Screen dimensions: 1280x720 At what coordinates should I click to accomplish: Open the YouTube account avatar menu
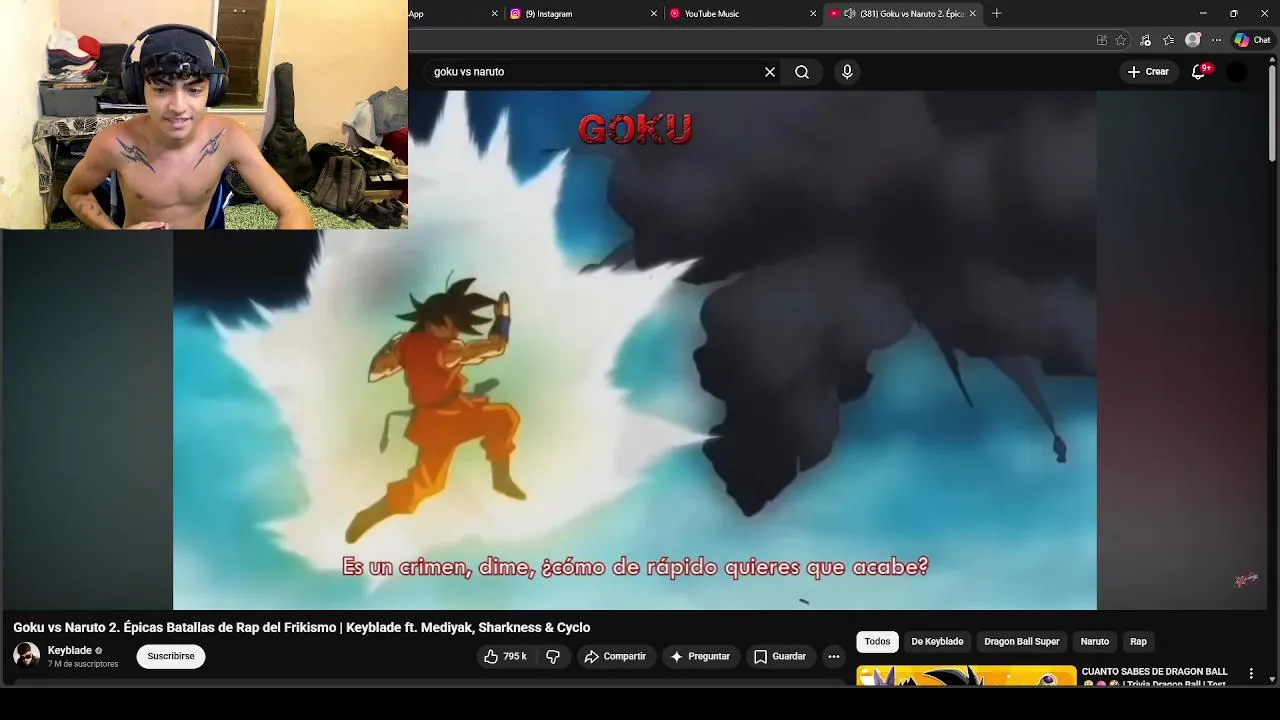(1237, 72)
